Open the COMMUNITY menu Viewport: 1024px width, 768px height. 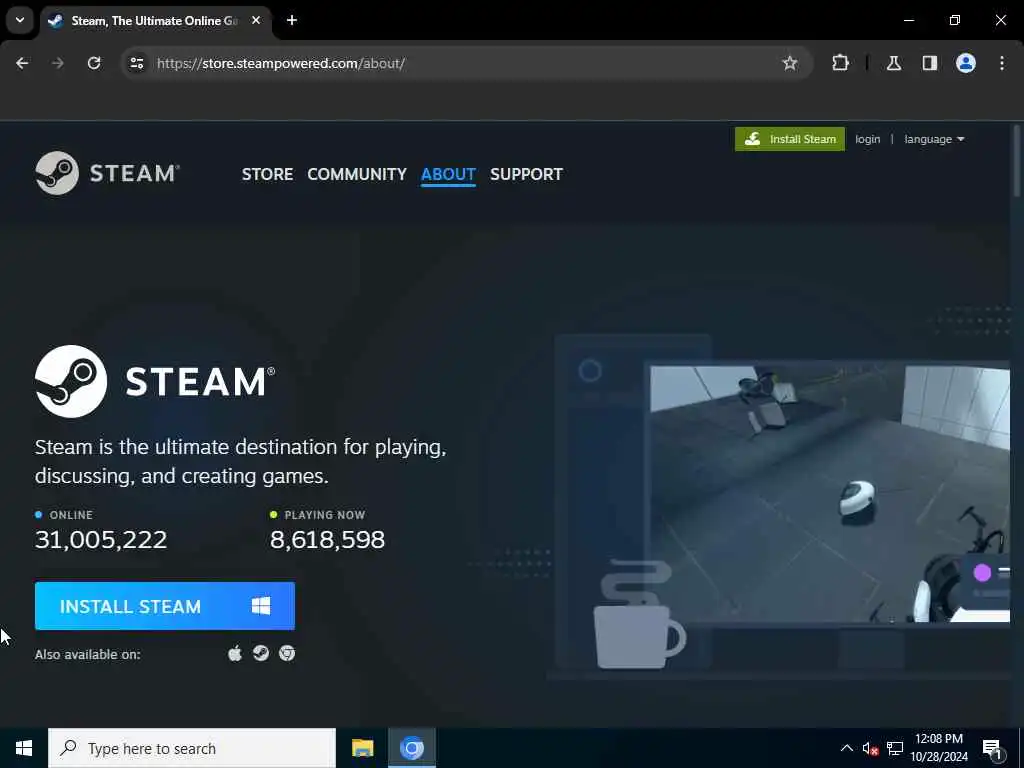pyautogui.click(x=357, y=174)
